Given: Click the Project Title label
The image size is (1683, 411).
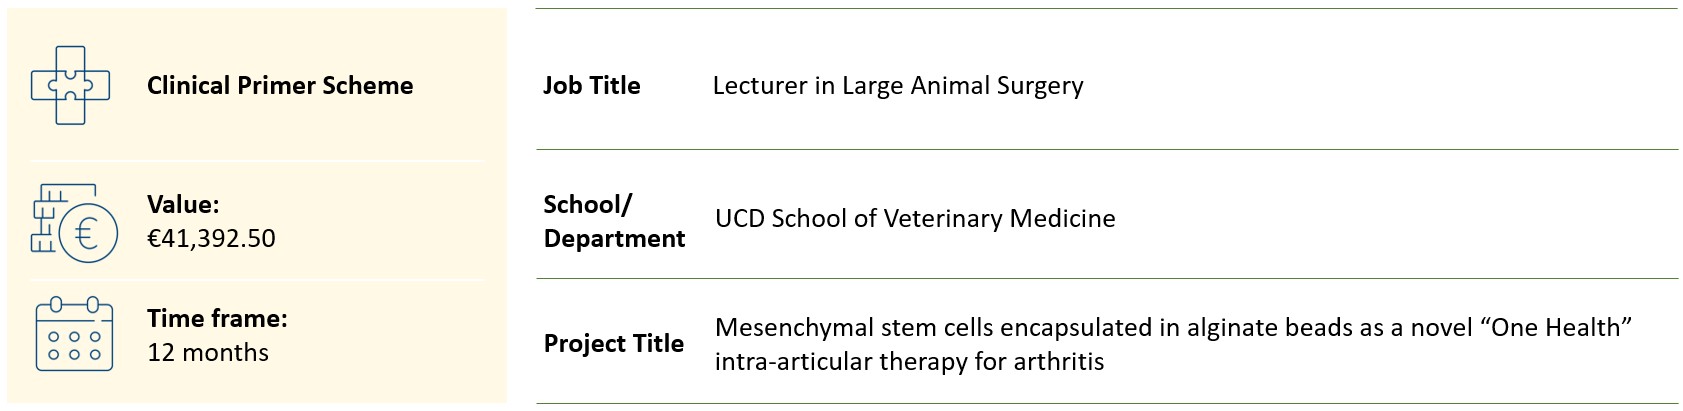Looking at the screenshot, I should point(614,344).
